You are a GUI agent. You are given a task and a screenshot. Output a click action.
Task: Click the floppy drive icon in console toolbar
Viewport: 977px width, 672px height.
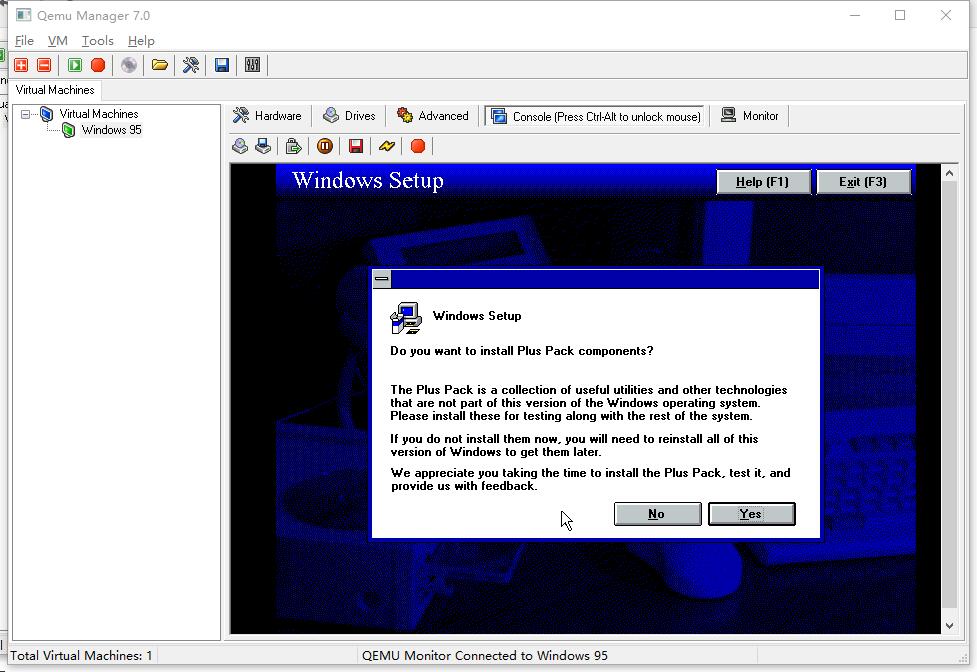tap(263, 146)
